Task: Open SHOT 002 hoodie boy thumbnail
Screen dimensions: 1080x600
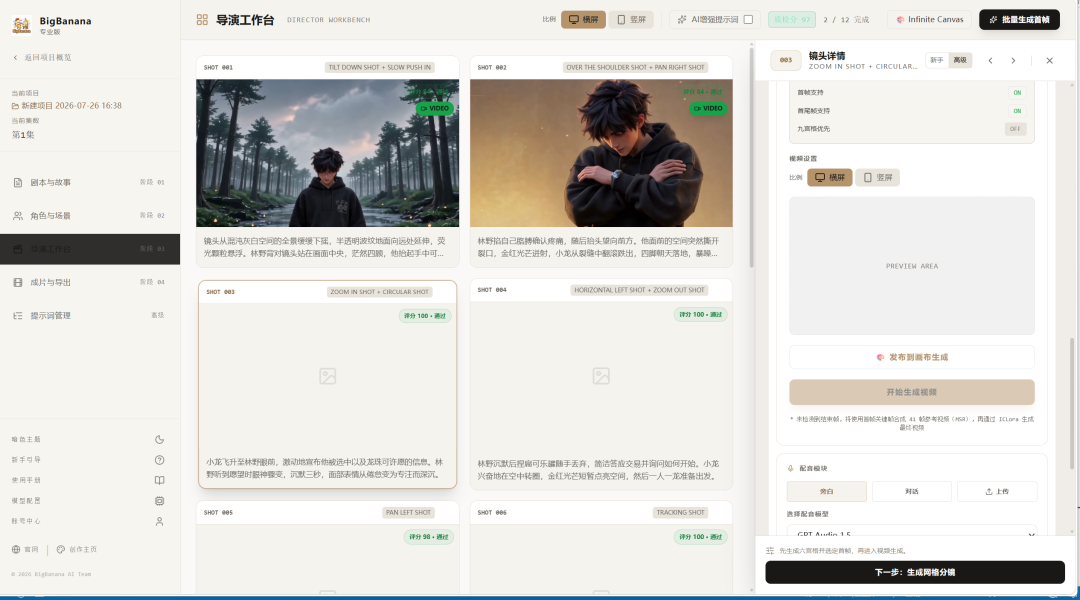Action: click(601, 153)
